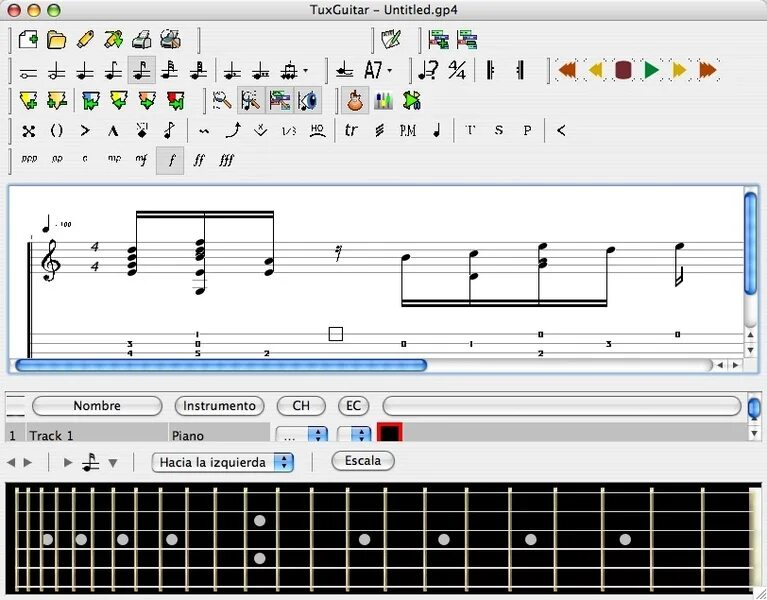Image resolution: width=767 pixels, height=600 pixels.
Task: Apply hammer-on HO effect
Action: click(317, 131)
